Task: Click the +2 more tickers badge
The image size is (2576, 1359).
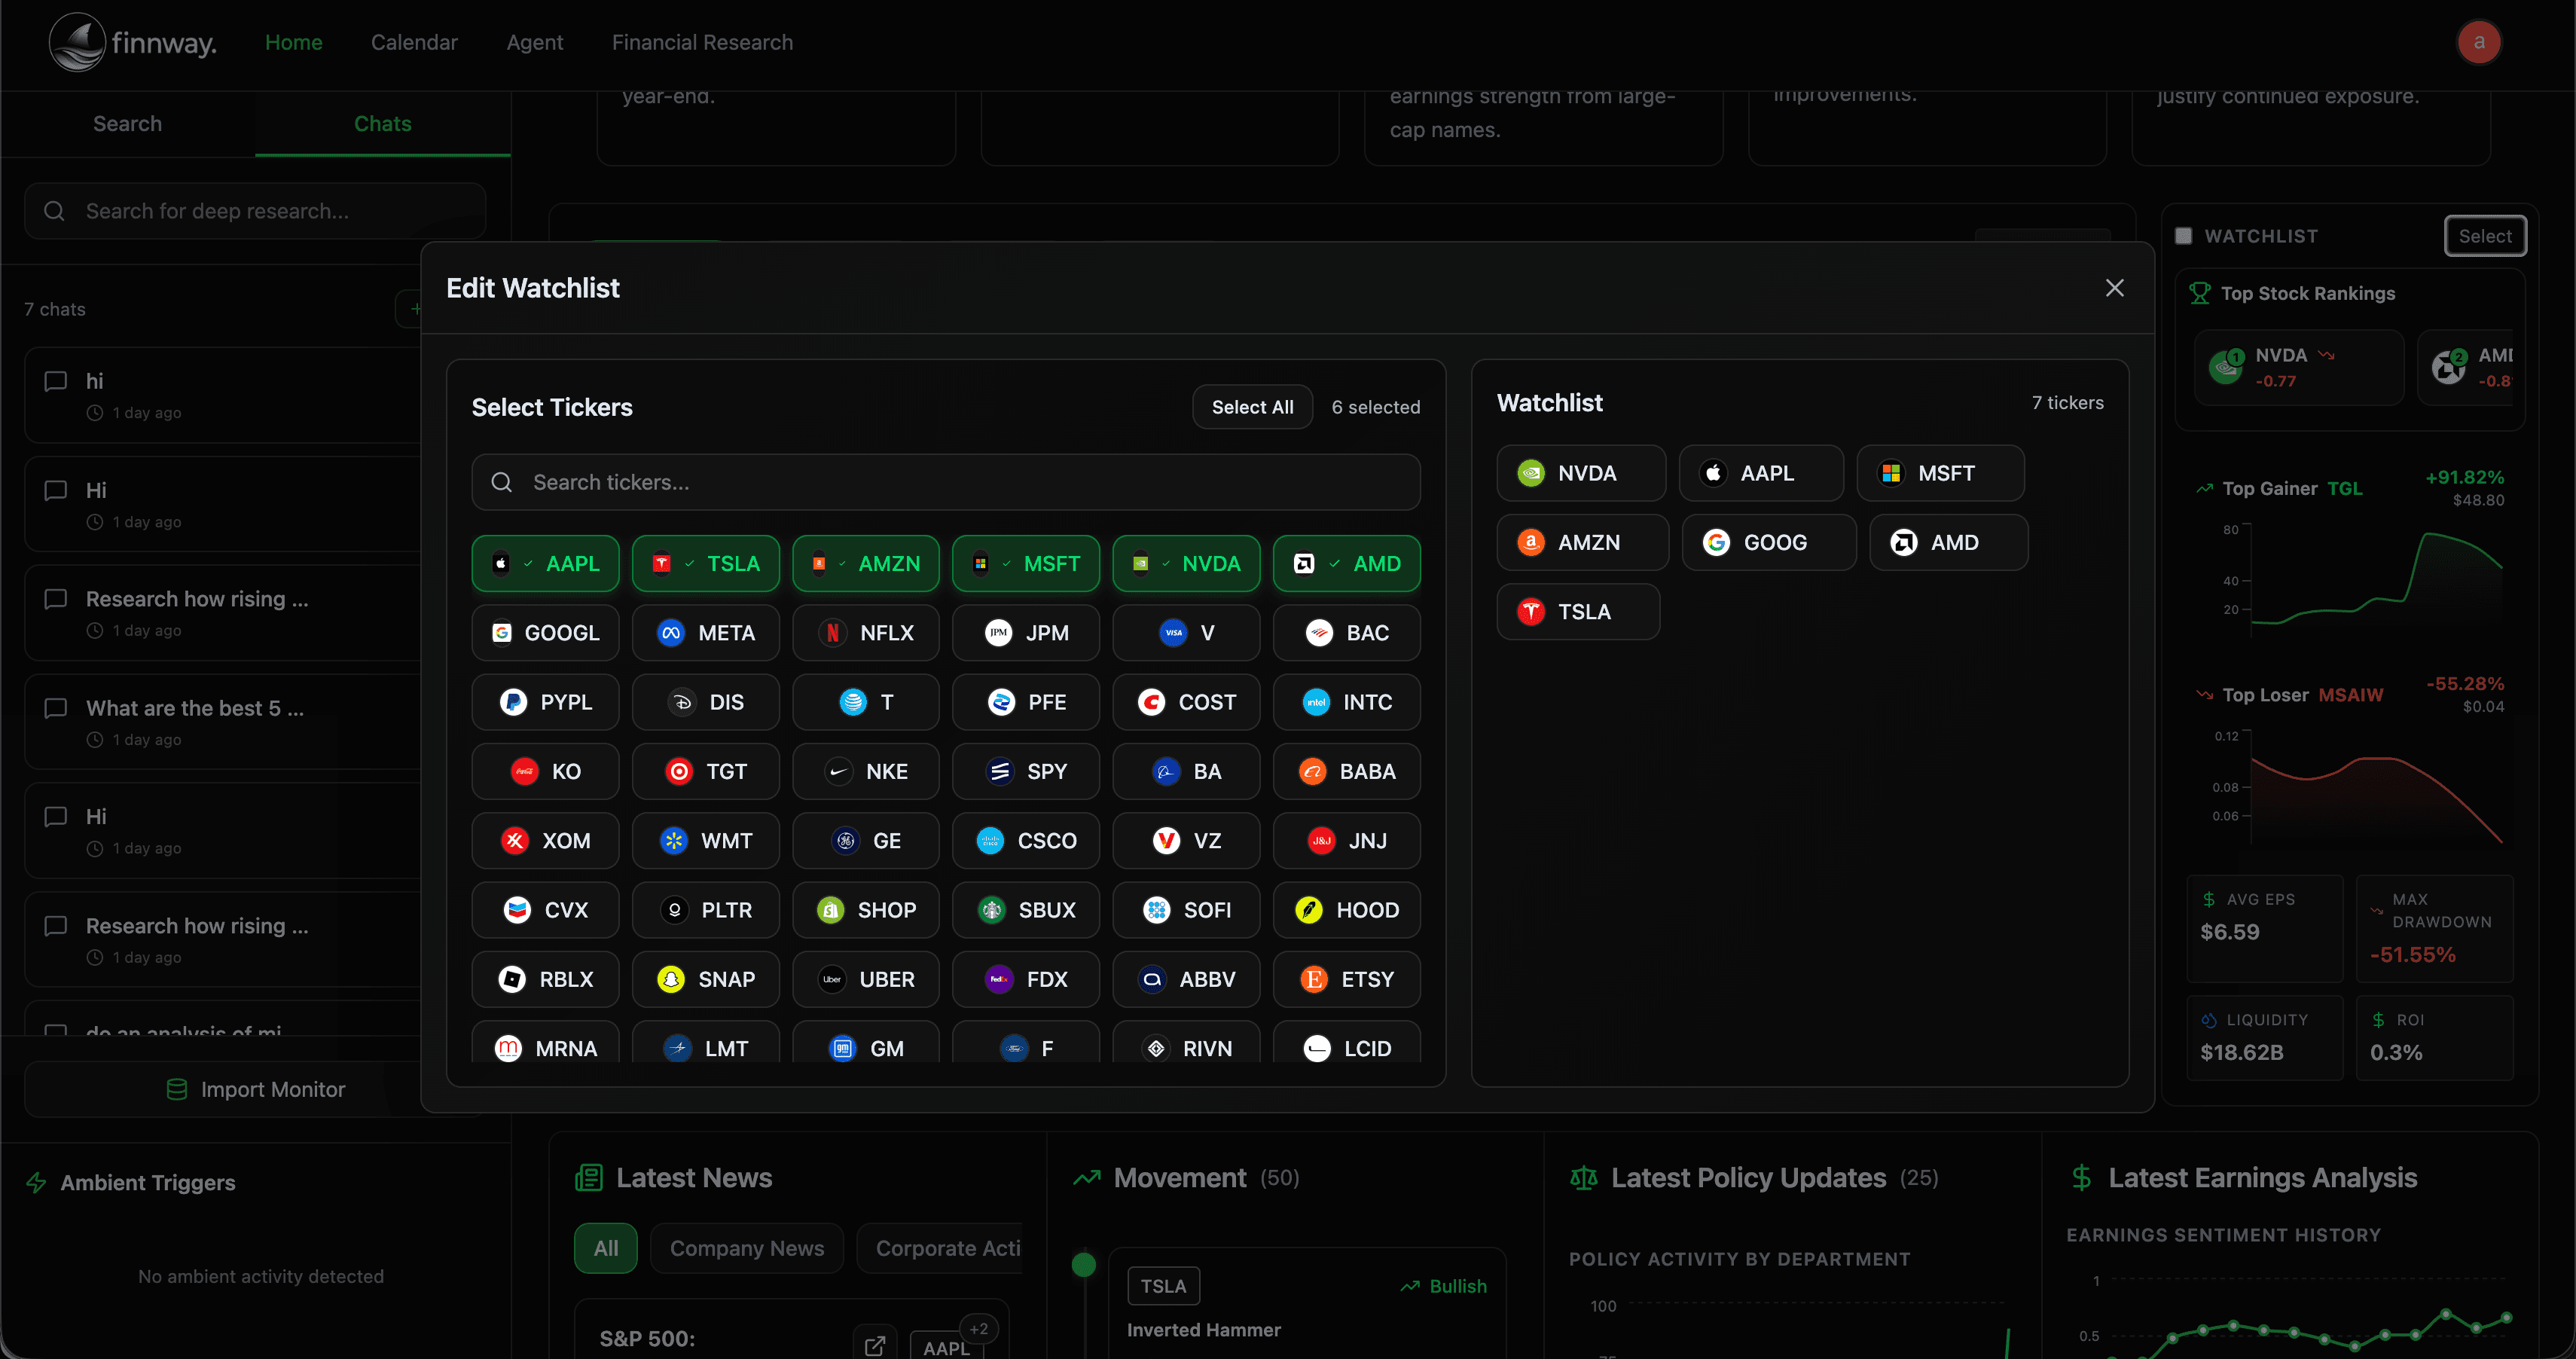Action: 978,1328
